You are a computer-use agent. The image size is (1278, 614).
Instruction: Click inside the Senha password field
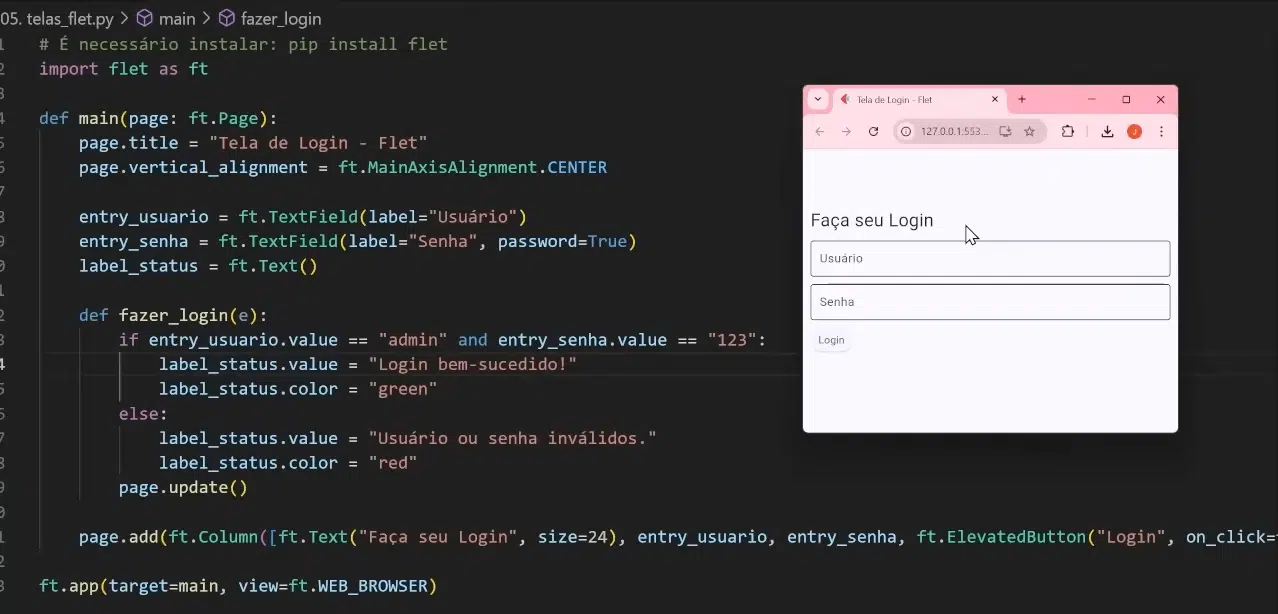coord(989,301)
